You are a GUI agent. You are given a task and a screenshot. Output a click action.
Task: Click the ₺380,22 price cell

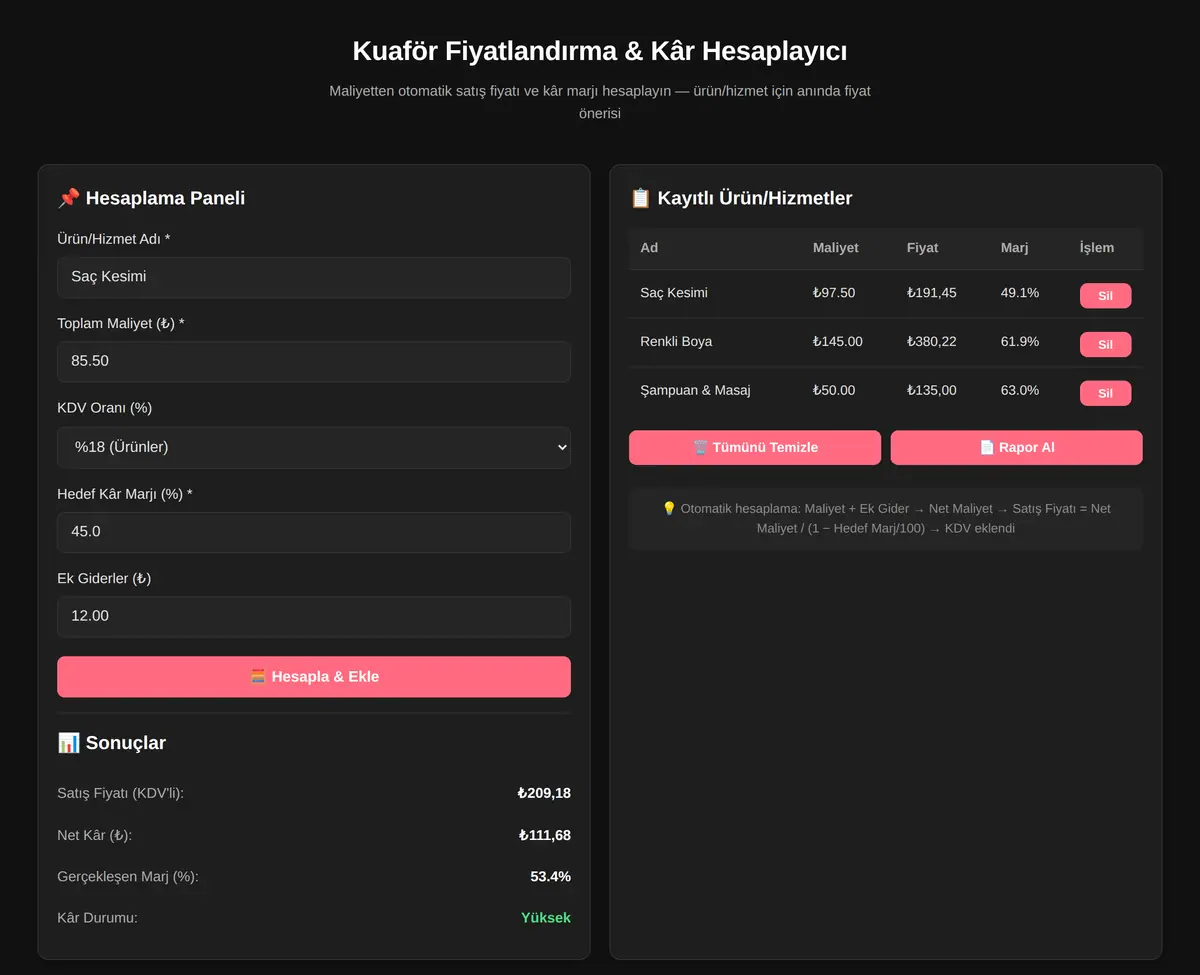(932, 342)
